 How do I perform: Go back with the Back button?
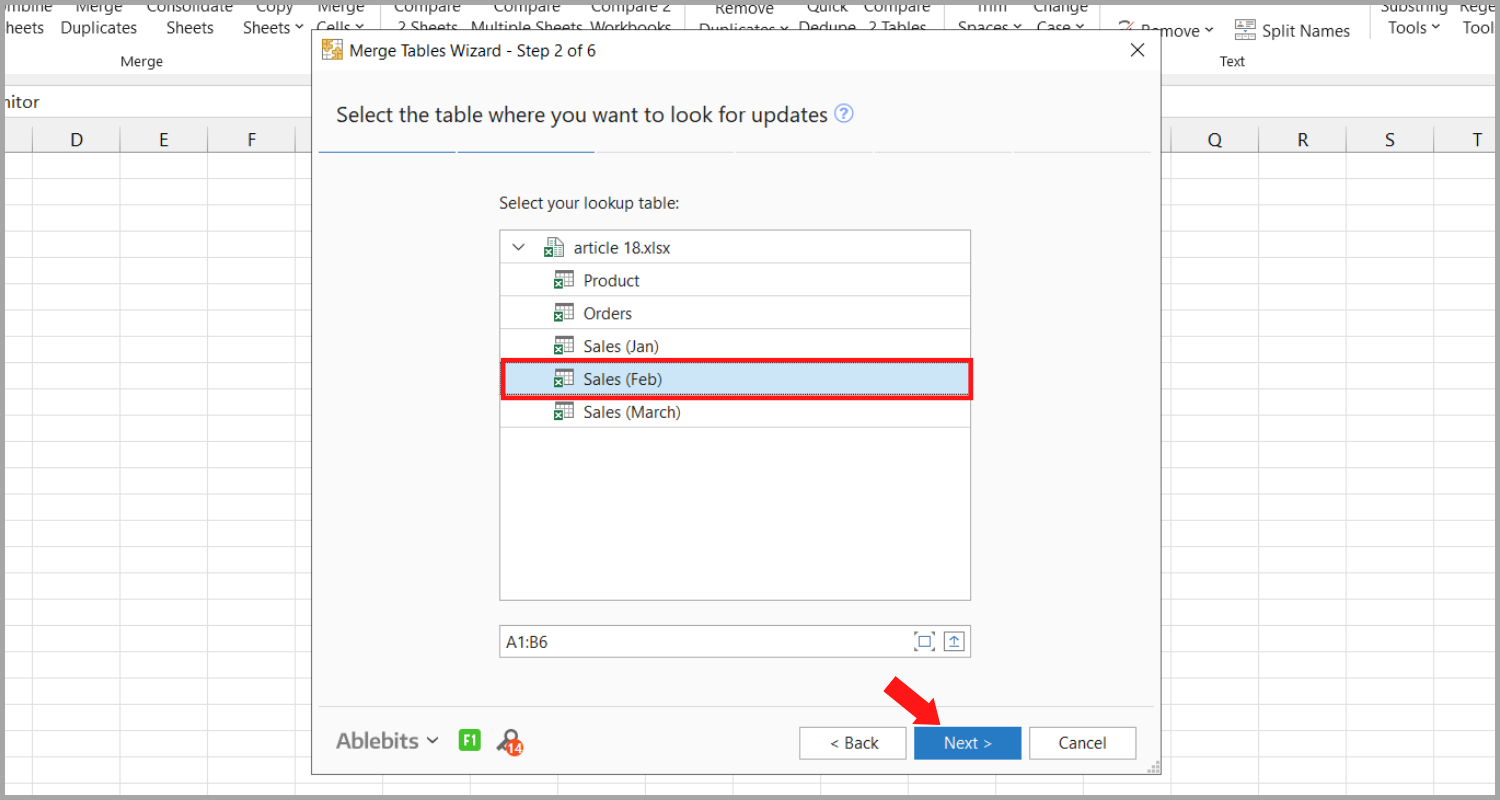(x=853, y=743)
